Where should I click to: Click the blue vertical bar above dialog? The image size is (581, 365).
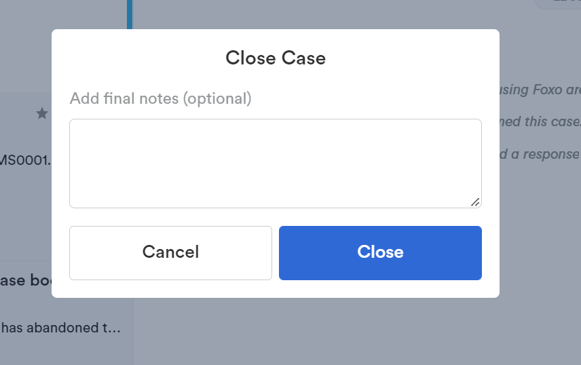(130, 14)
